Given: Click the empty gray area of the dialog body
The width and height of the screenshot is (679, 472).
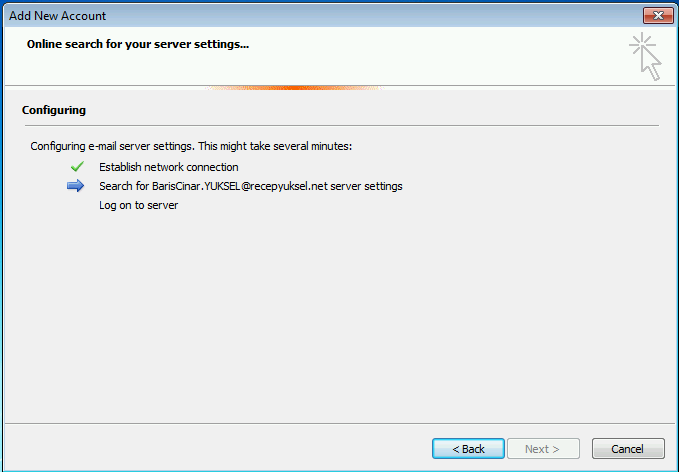Looking at the screenshot, I should (340, 316).
